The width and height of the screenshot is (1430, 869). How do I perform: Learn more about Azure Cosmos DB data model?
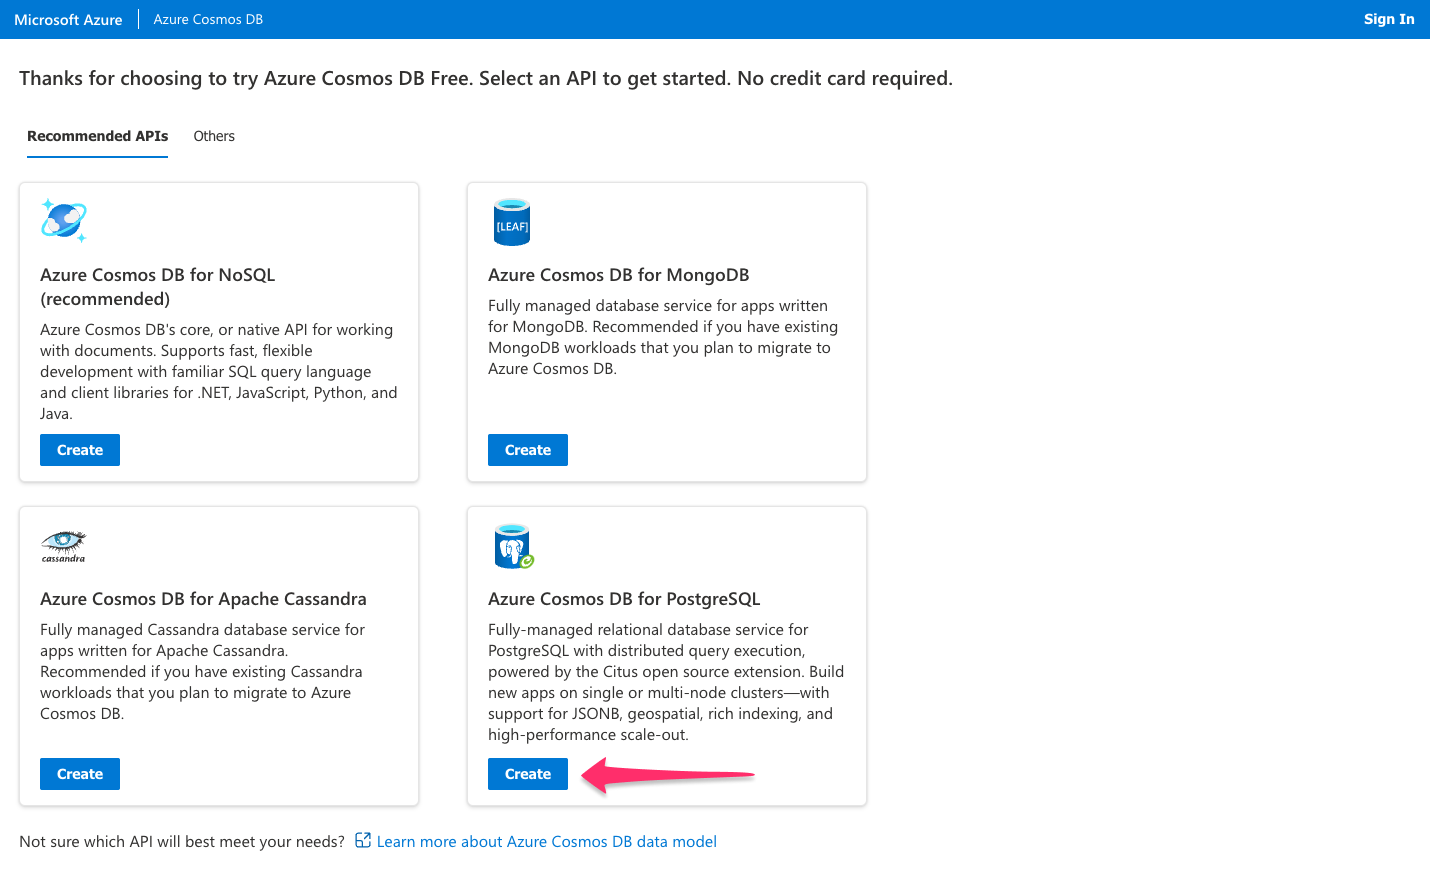546,841
